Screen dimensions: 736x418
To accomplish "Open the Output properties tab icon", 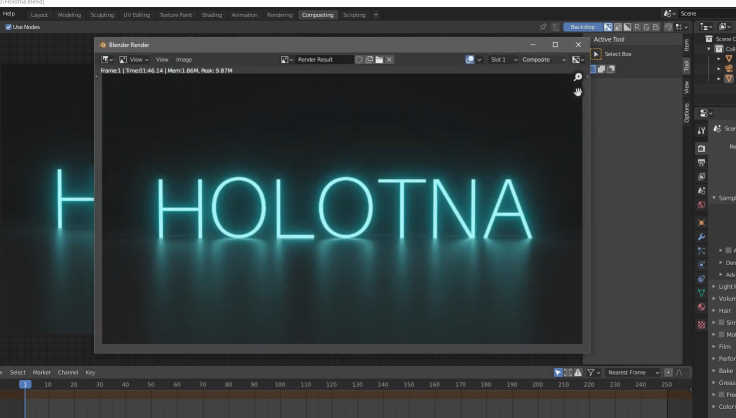I will click(701, 162).
